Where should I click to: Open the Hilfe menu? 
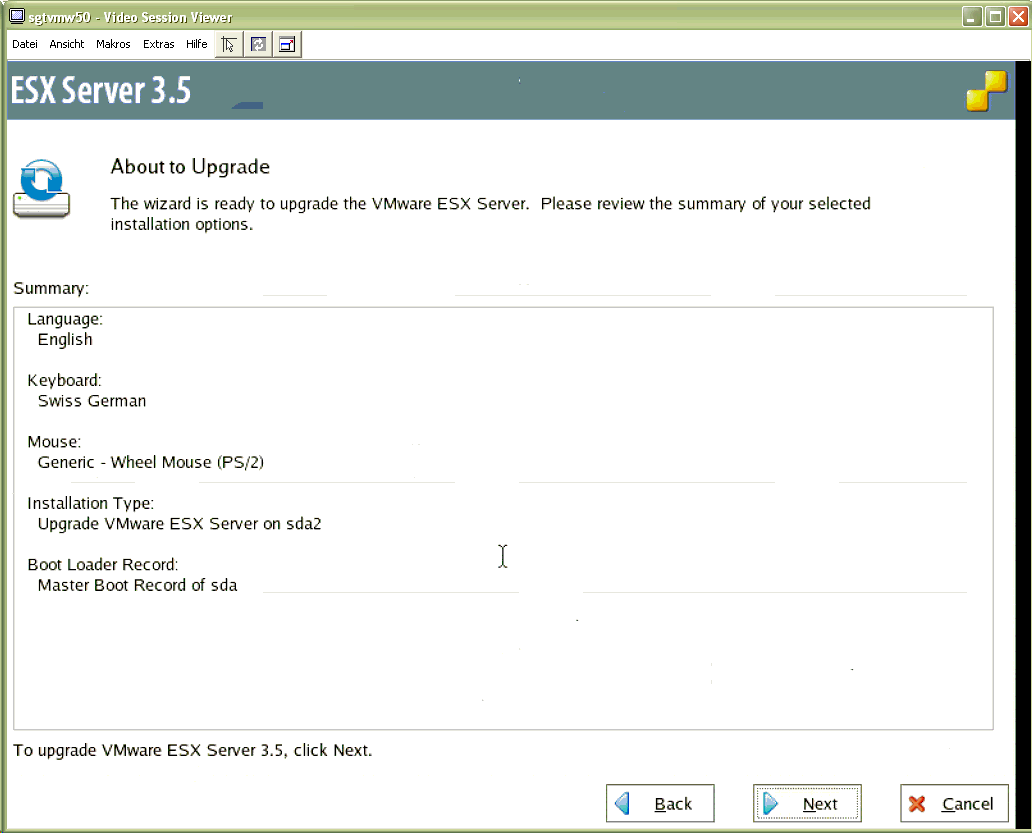click(196, 44)
